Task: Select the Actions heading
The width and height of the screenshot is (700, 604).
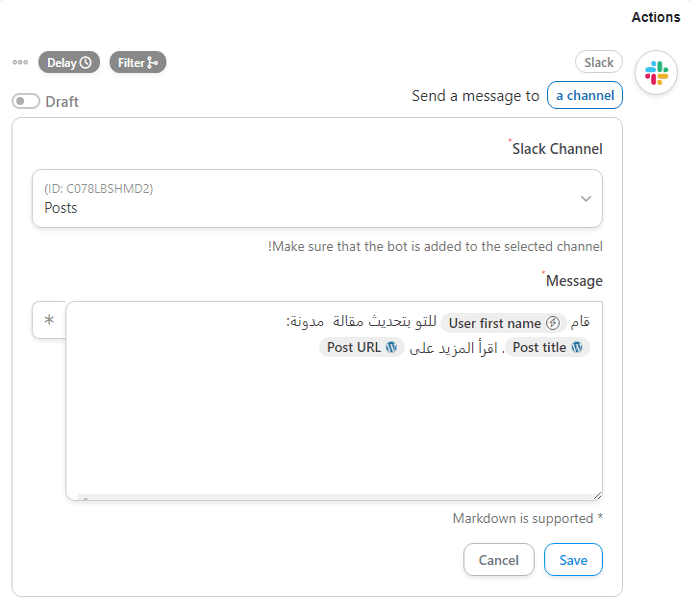Action: click(x=656, y=17)
